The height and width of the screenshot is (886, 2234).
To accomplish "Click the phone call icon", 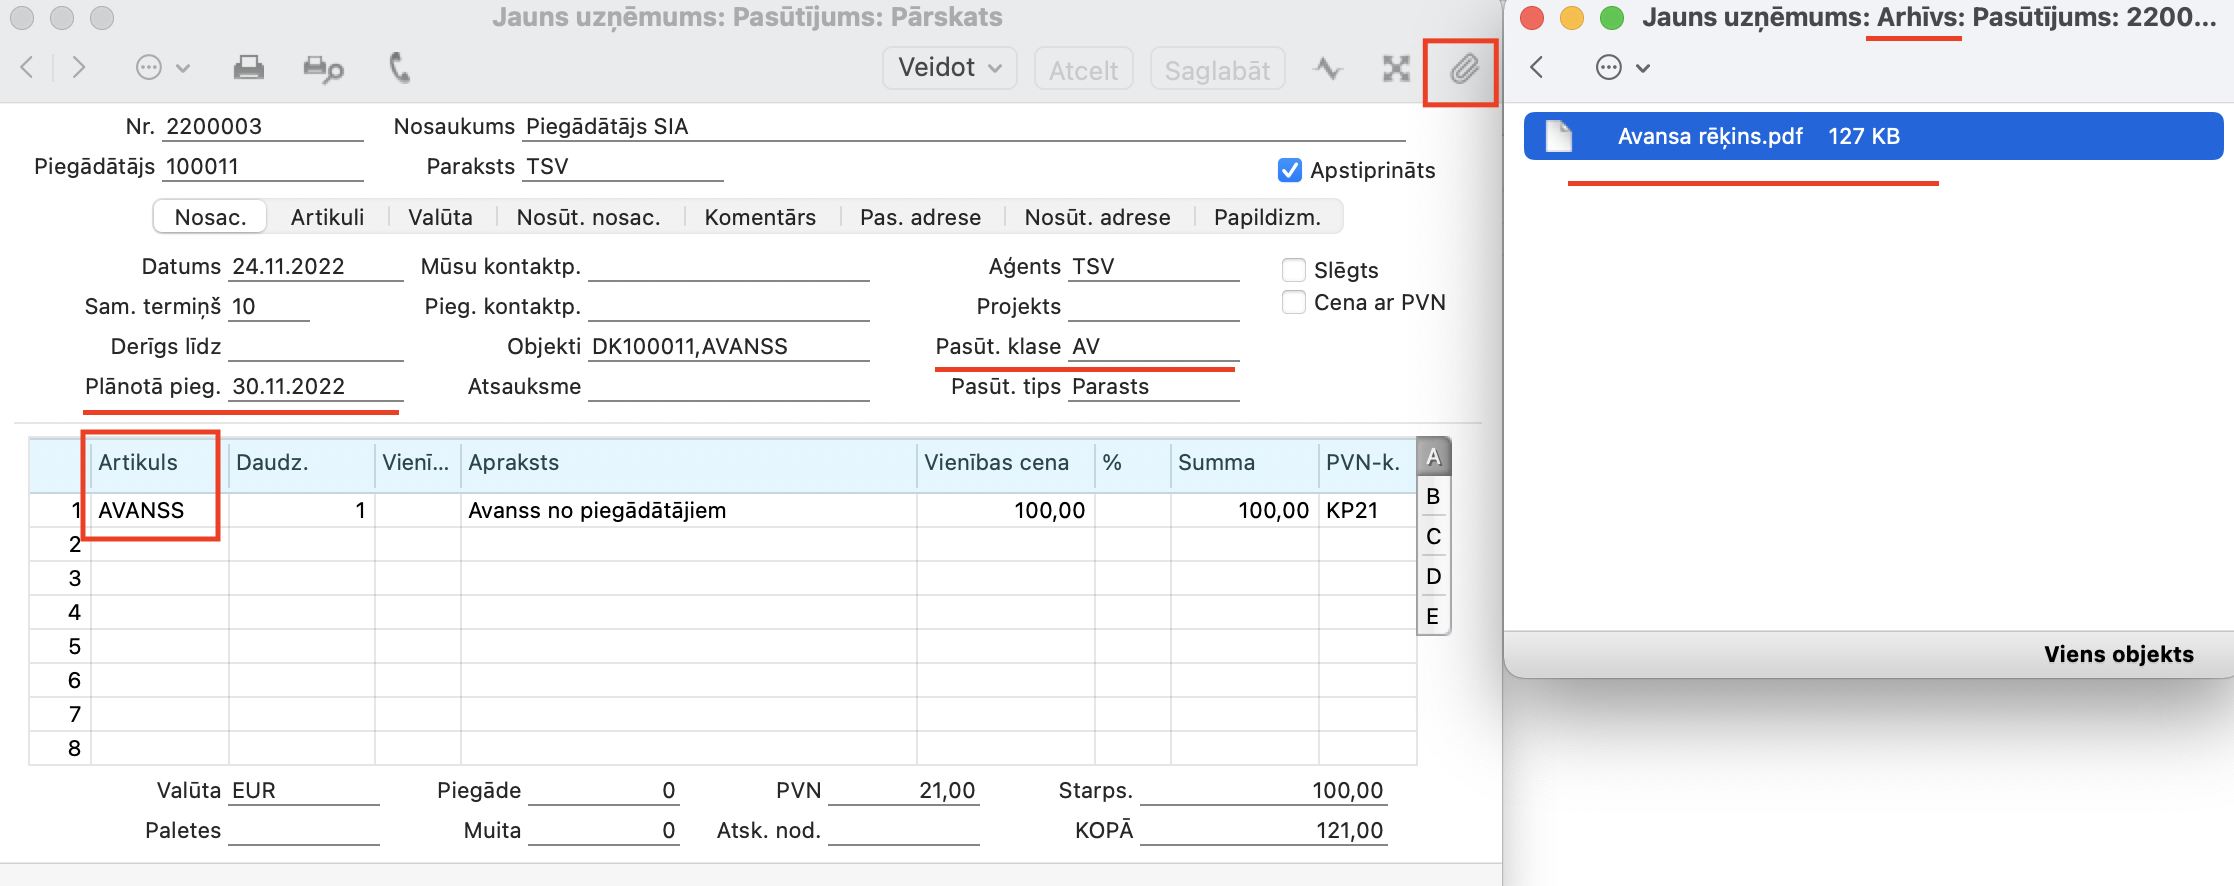I will 399,68.
